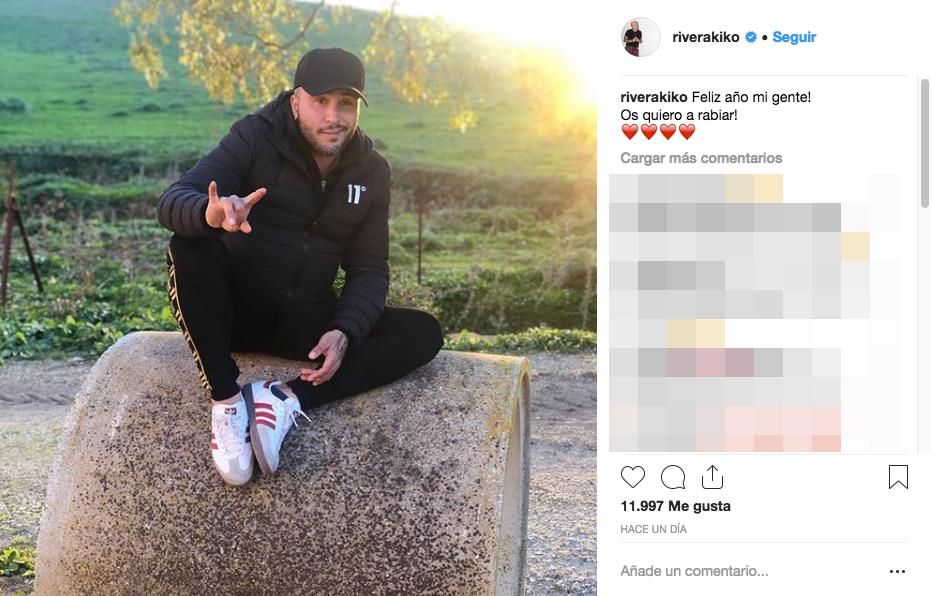Click the main post photo
931x596 pixels.
(x=298, y=298)
